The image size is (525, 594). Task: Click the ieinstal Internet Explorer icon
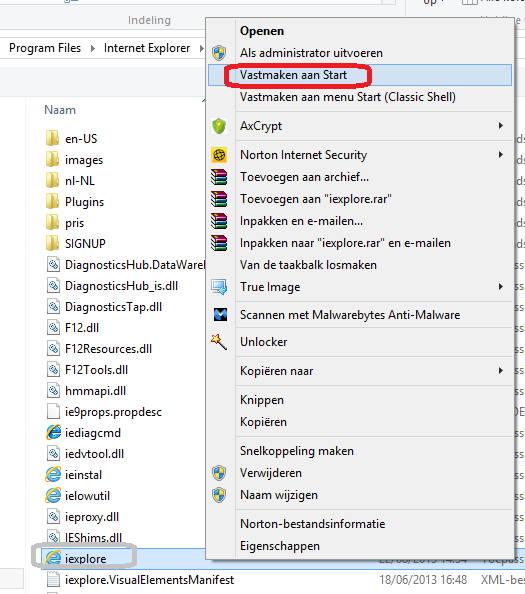tap(53, 474)
